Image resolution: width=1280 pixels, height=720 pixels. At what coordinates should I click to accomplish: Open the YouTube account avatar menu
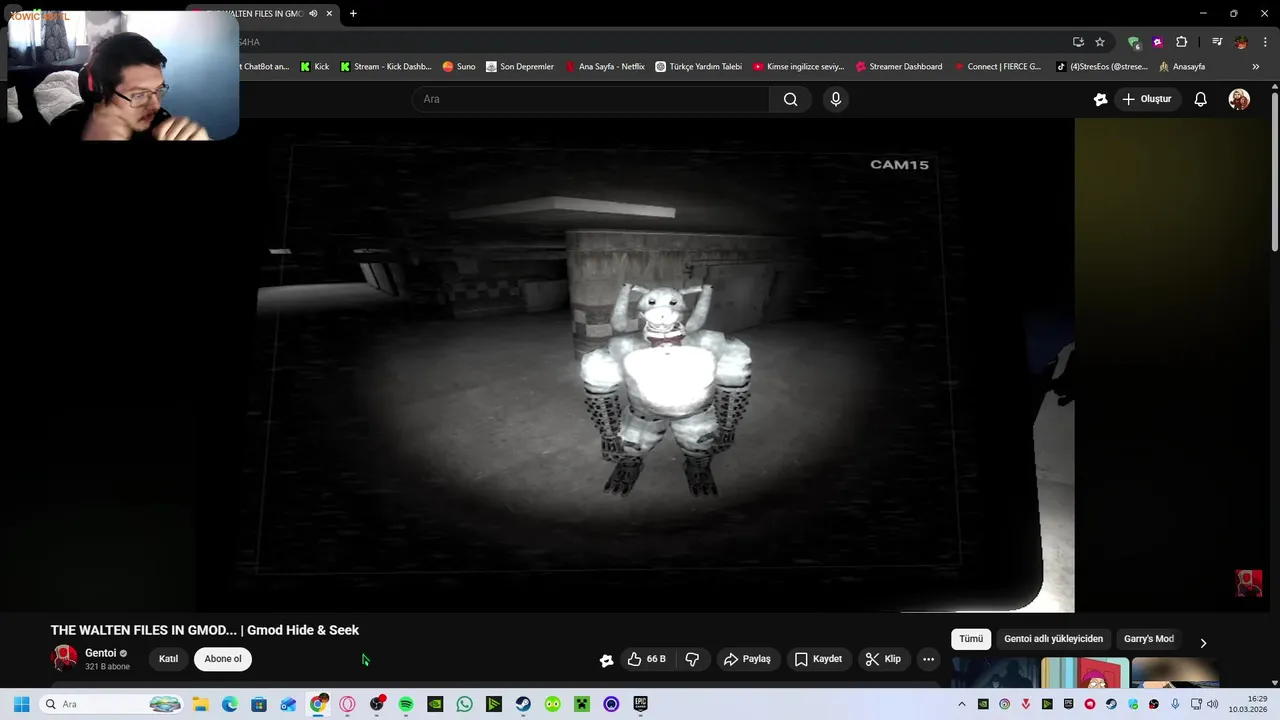[x=1239, y=99]
